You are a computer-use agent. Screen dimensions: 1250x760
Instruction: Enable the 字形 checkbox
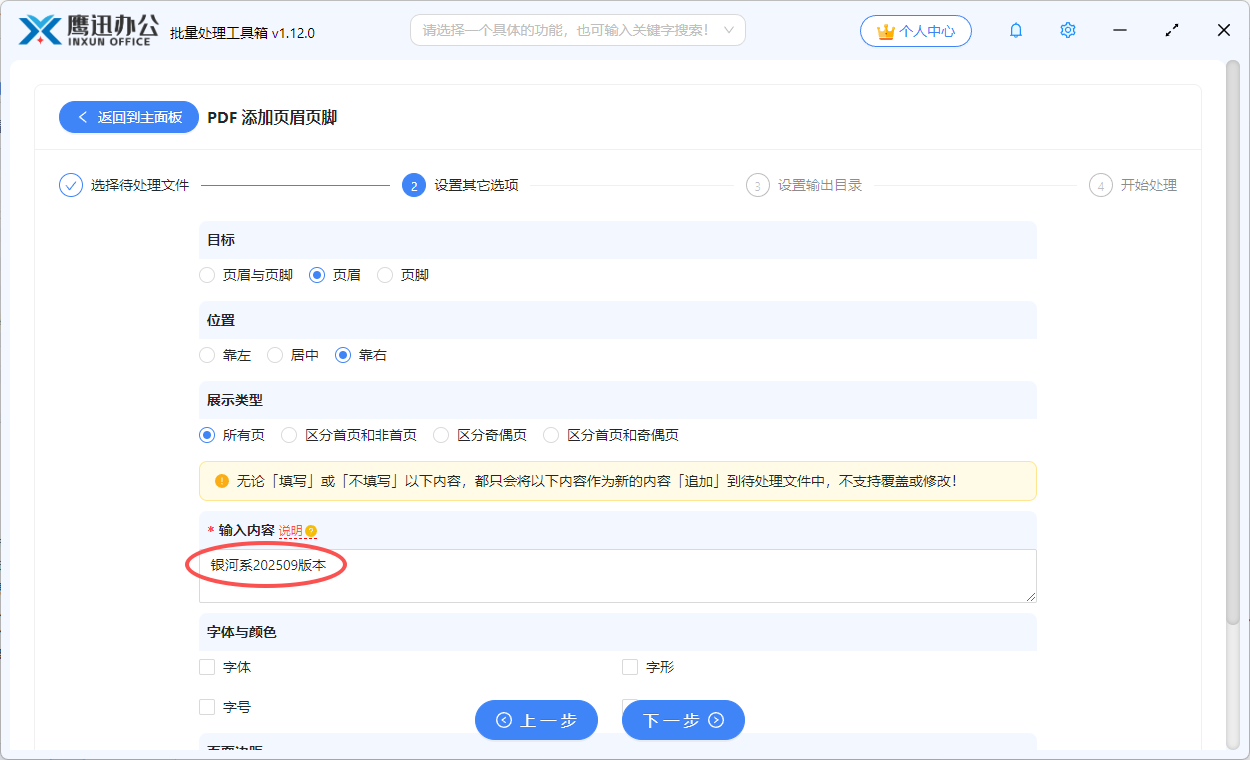pos(630,666)
